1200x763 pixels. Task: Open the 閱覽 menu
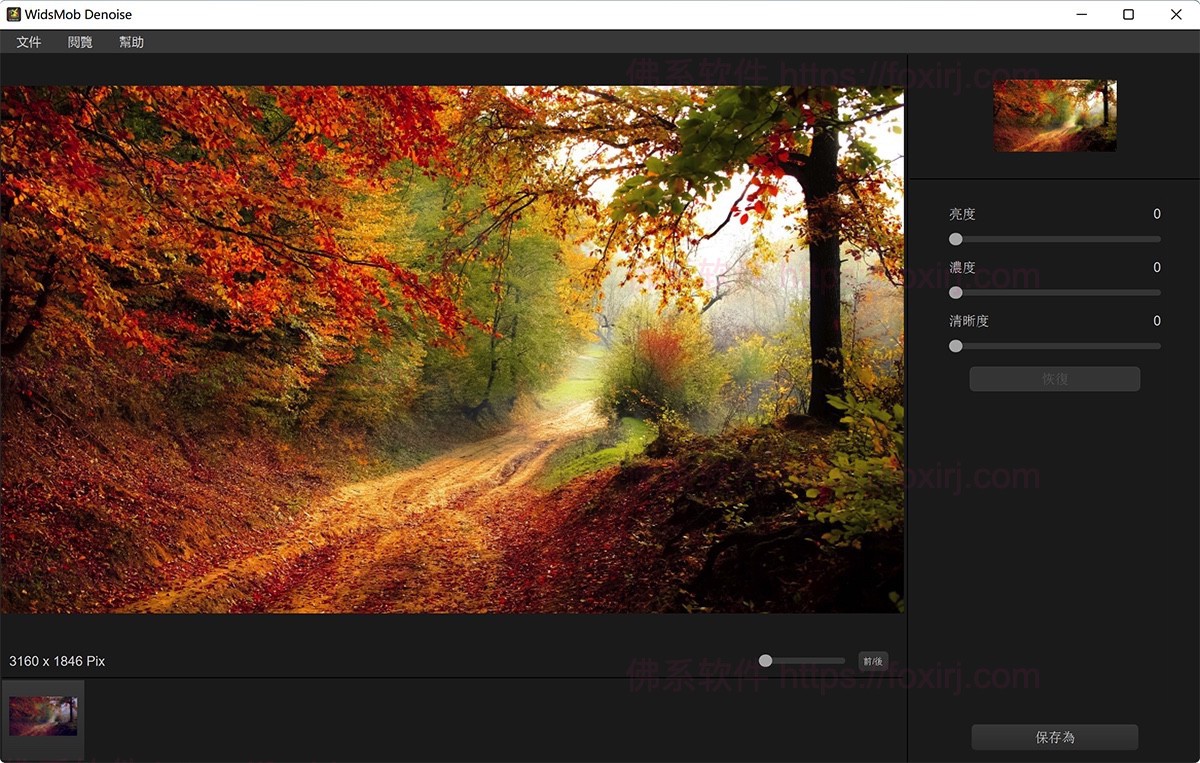80,42
